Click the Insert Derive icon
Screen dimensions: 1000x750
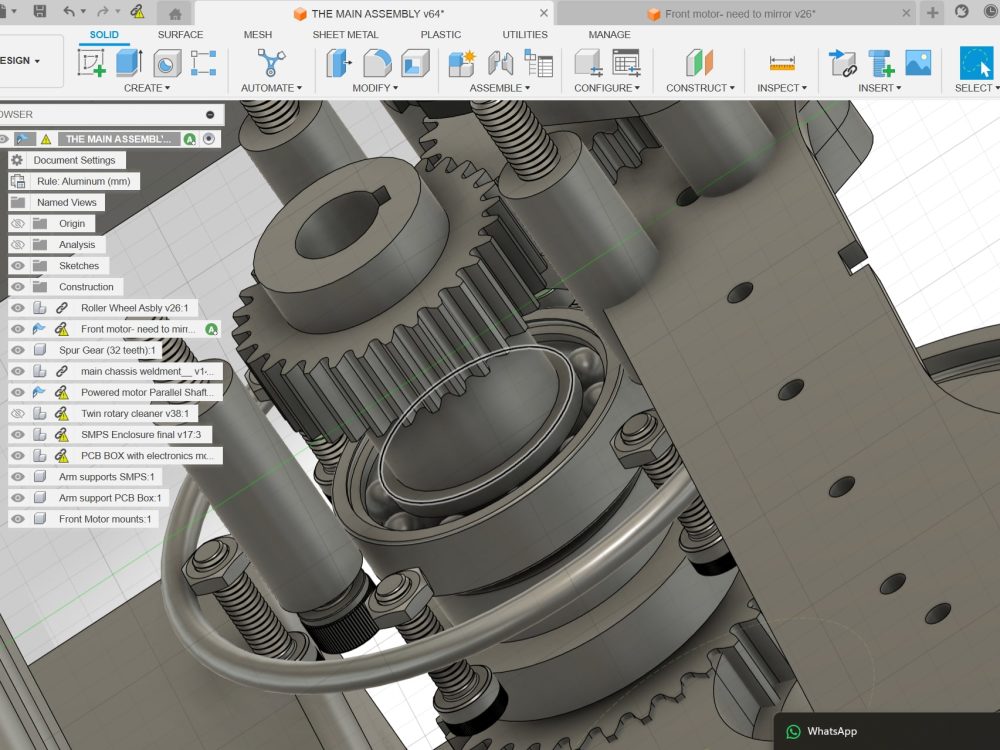[x=842, y=63]
